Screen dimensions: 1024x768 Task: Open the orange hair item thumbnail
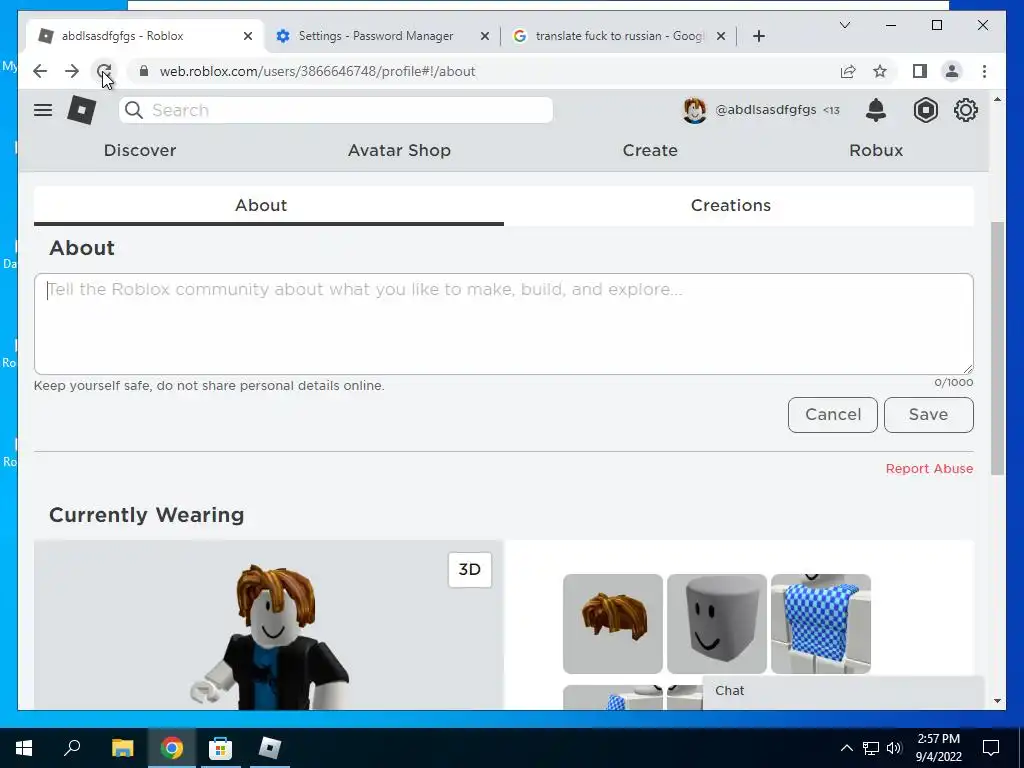[x=613, y=624]
